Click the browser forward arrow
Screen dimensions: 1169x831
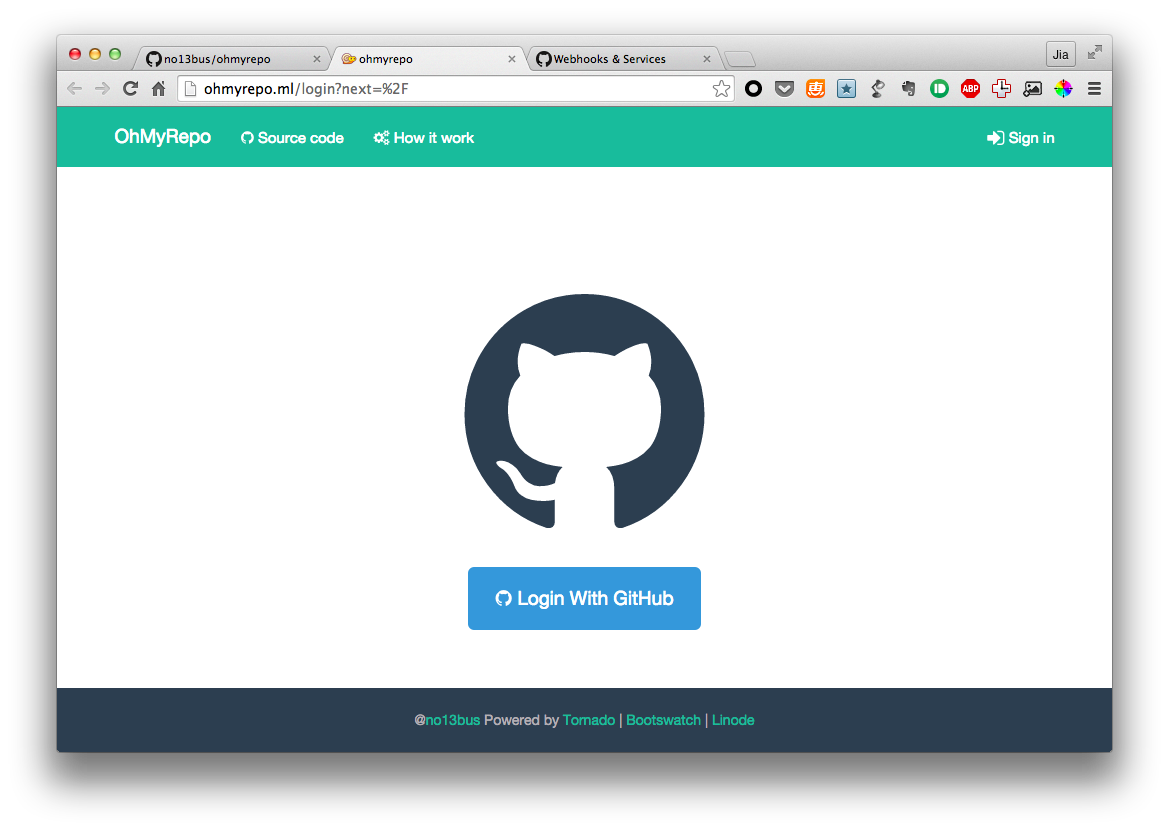102,89
